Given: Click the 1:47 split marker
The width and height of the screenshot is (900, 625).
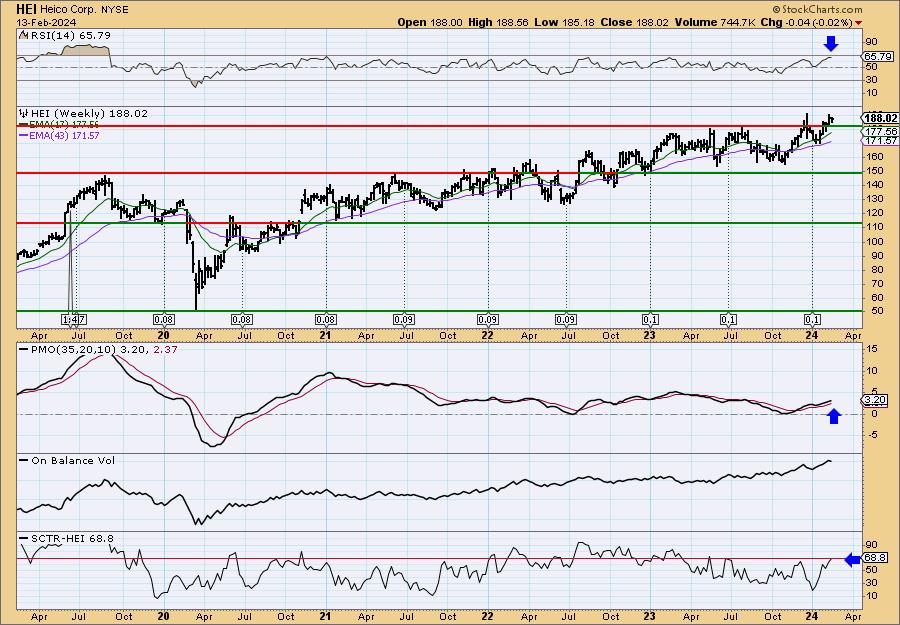Looking at the screenshot, I should pyautogui.click(x=73, y=319).
